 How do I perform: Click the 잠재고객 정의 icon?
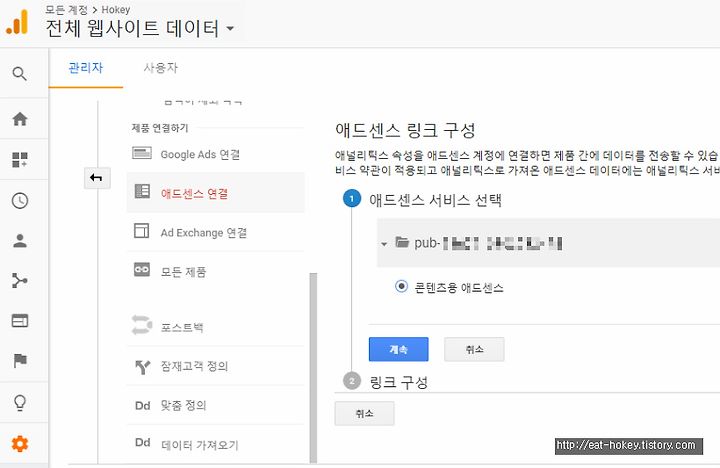tap(142, 367)
